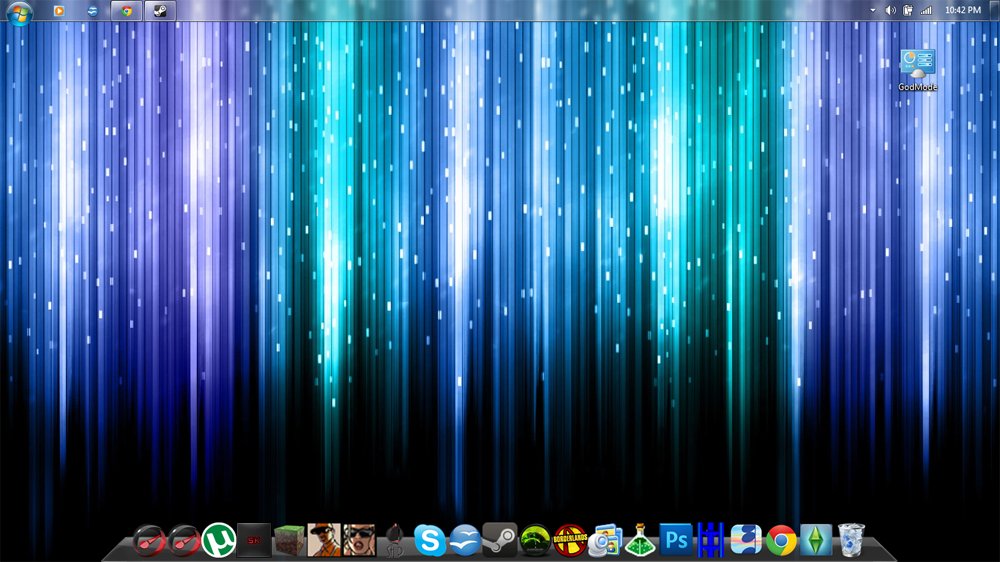This screenshot has height=562, width=1000.
Task: Open the volume speaker tray icon
Action: coord(891,10)
